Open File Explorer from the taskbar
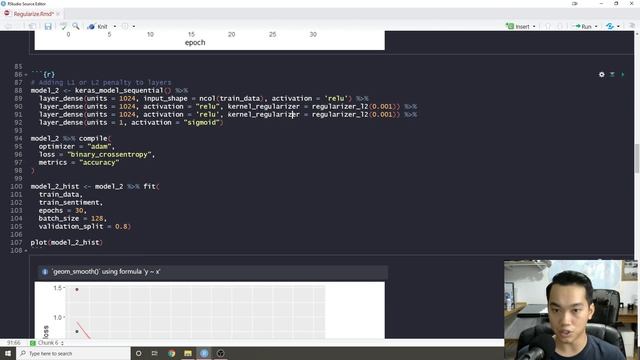This screenshot has width=640, height=360. pos(188,353)
